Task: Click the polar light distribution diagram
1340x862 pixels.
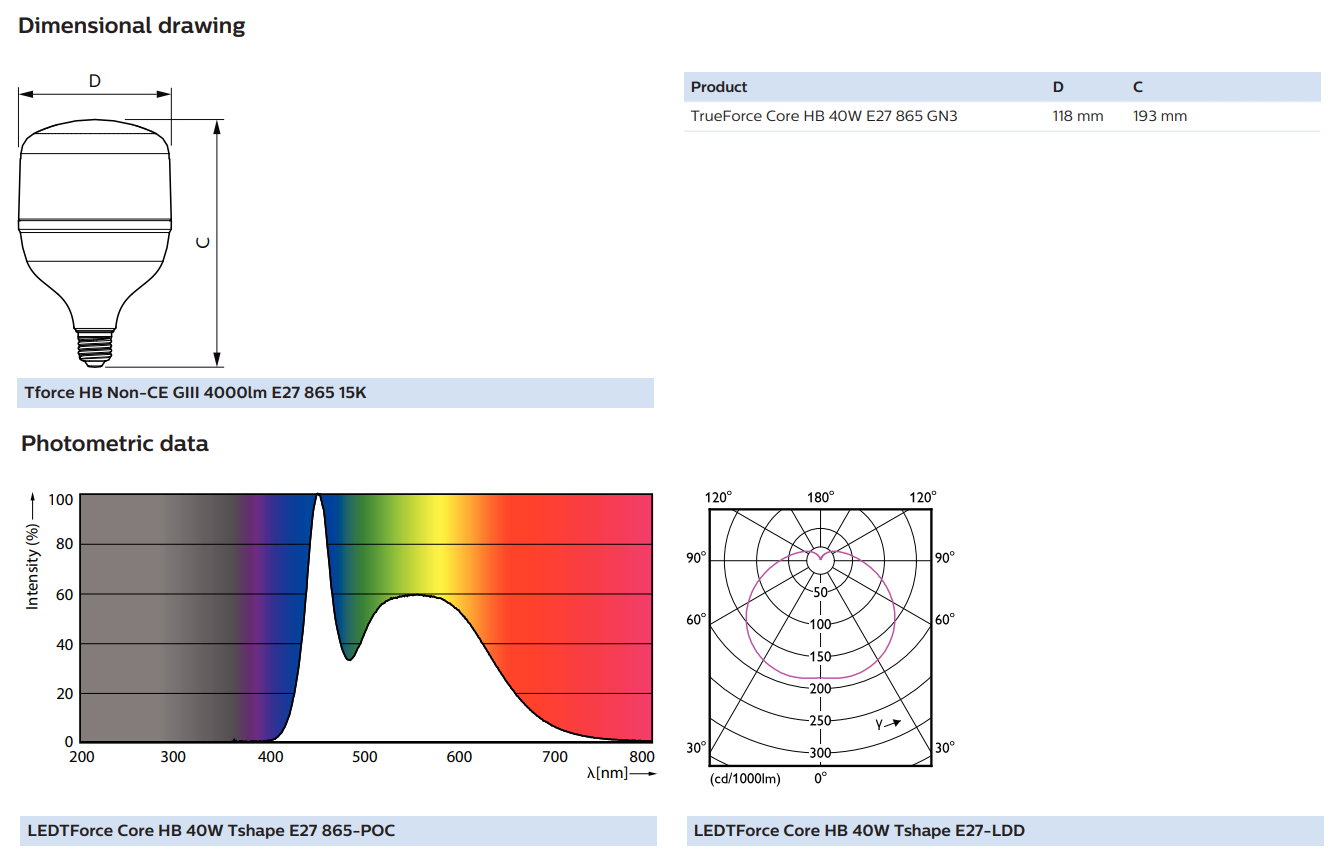Action: (x=820, y=637)
